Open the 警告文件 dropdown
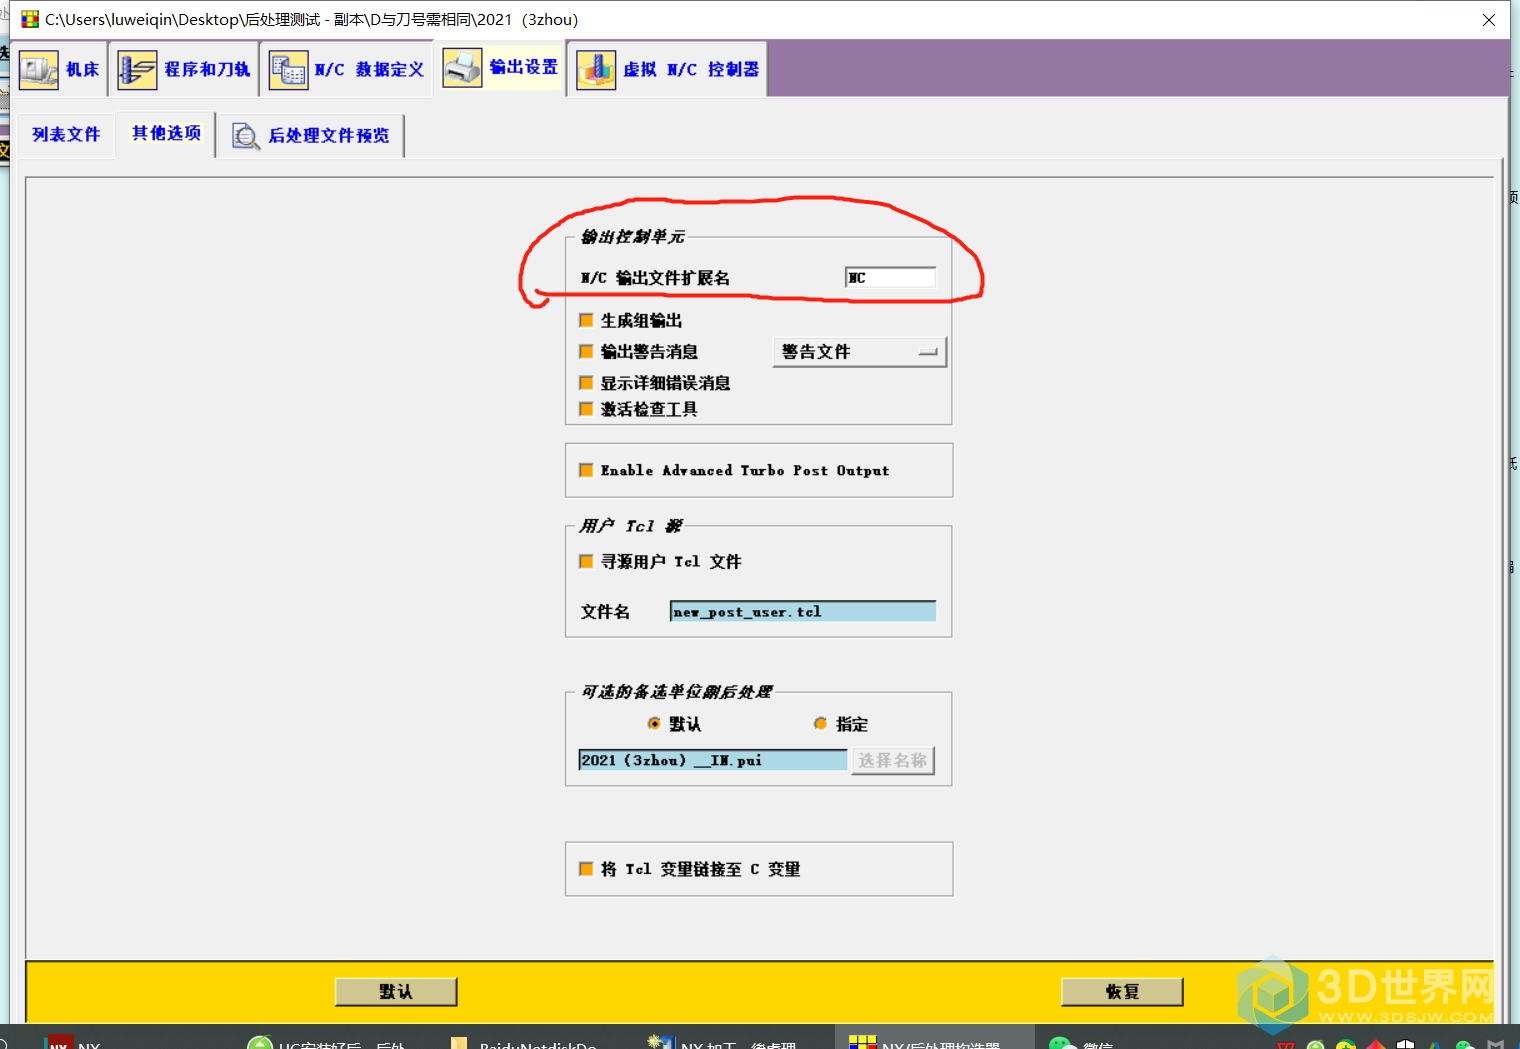Viewport: 1520px width, 1049px height. click(860, 352)
